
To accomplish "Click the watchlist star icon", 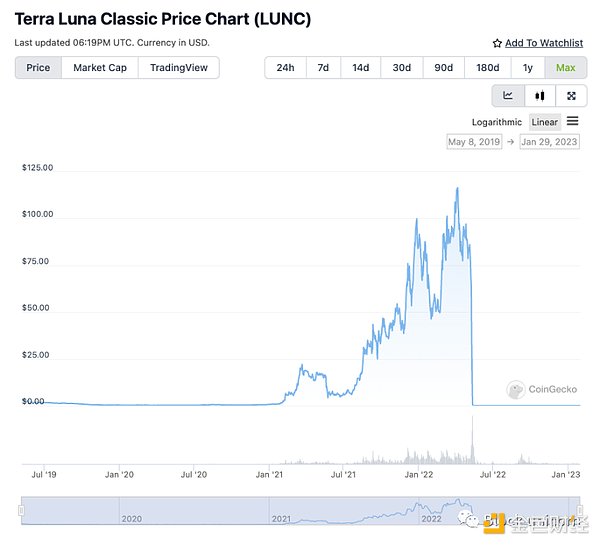I will click(x=497, y=43).
